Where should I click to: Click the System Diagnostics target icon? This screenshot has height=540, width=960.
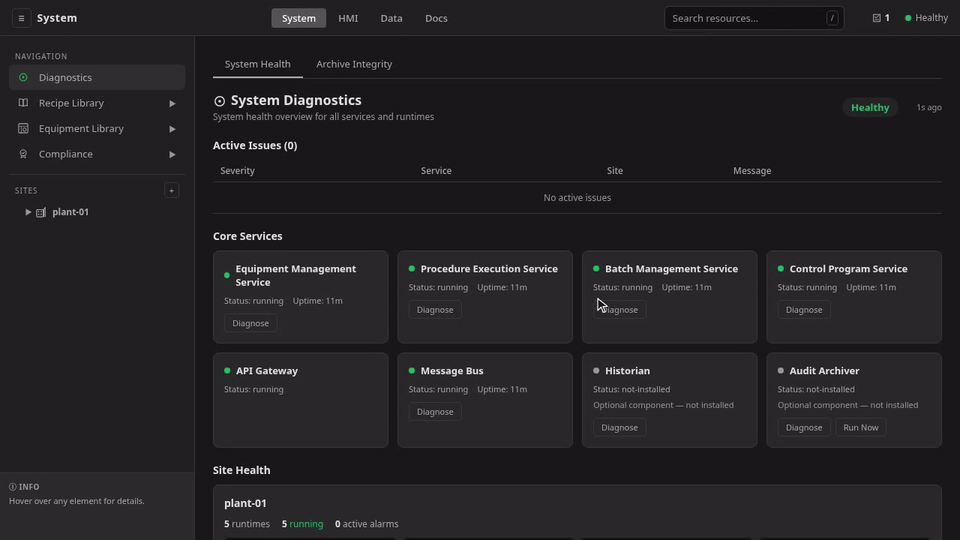[219, 101]
